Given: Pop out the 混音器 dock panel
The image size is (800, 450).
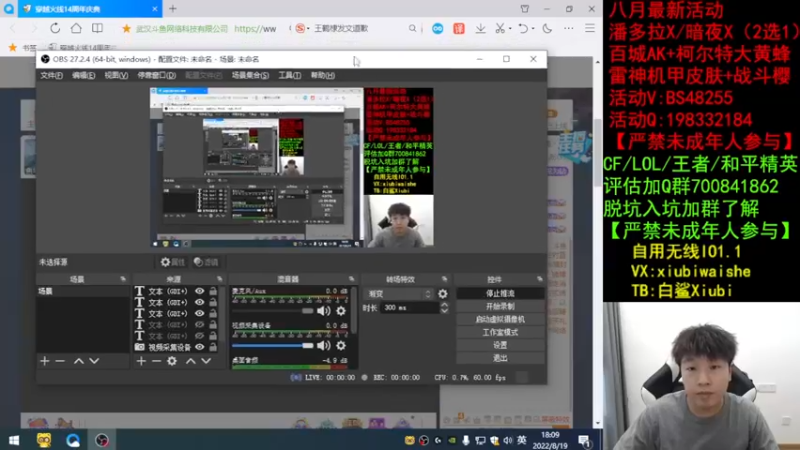Looking at the screenshot, I should coord(352,279).
